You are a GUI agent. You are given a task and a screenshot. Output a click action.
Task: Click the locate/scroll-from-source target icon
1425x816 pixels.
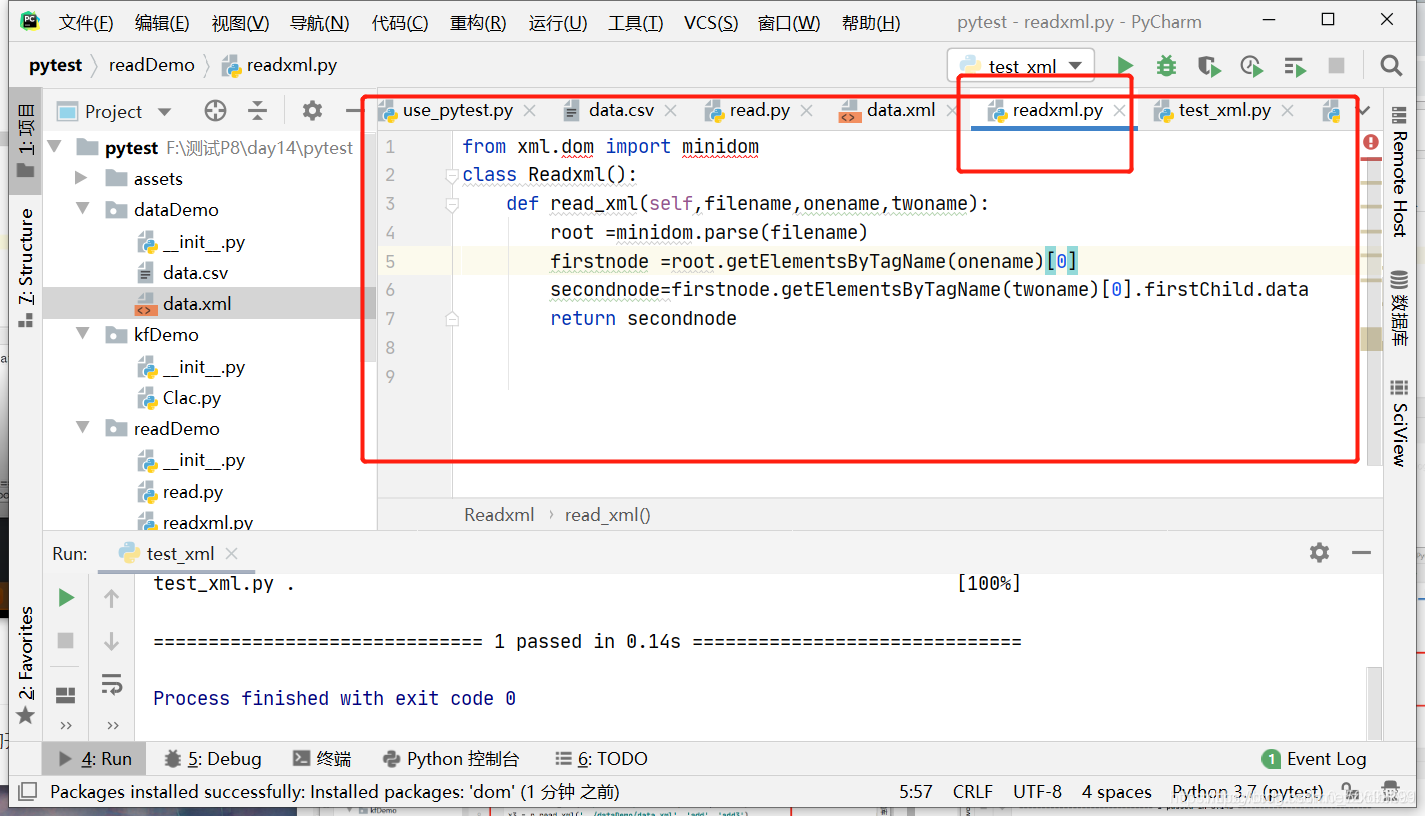pyautogui.click(x=215, y=111)
